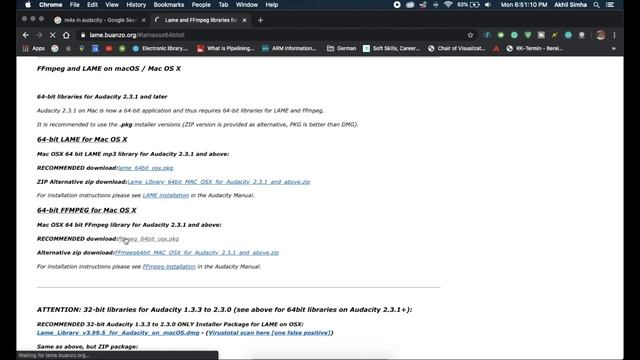Open the Edit menu
Screen dimensions: 640x360
(x=92, y=5)
